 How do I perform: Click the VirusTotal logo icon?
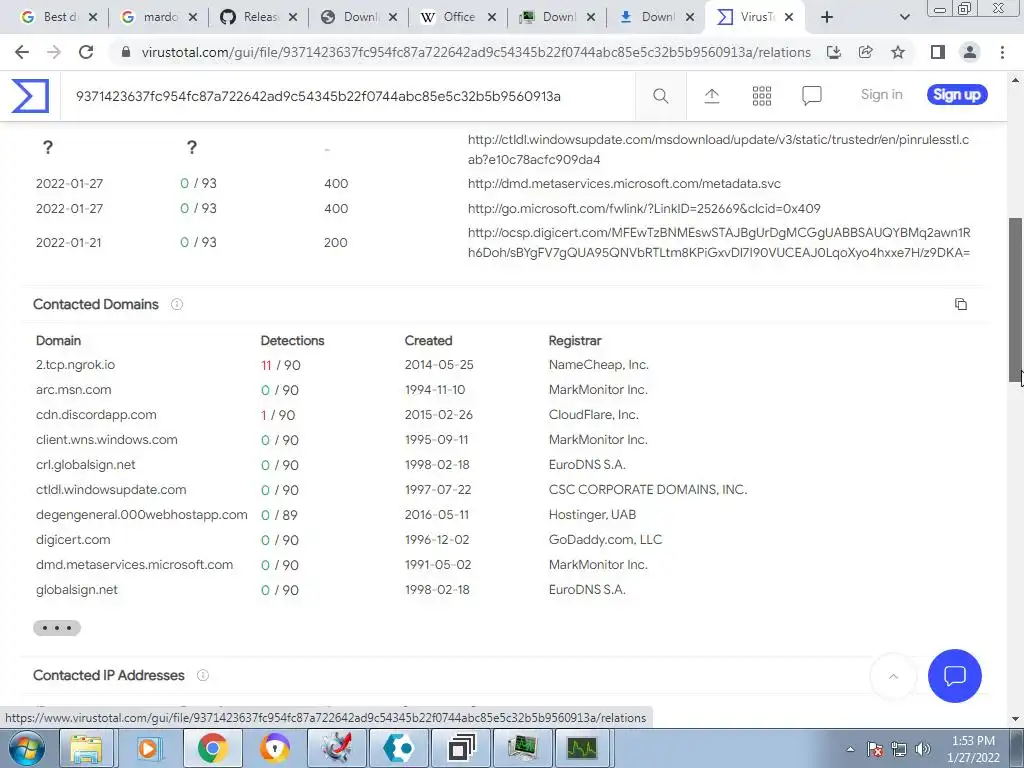(30, 96)
